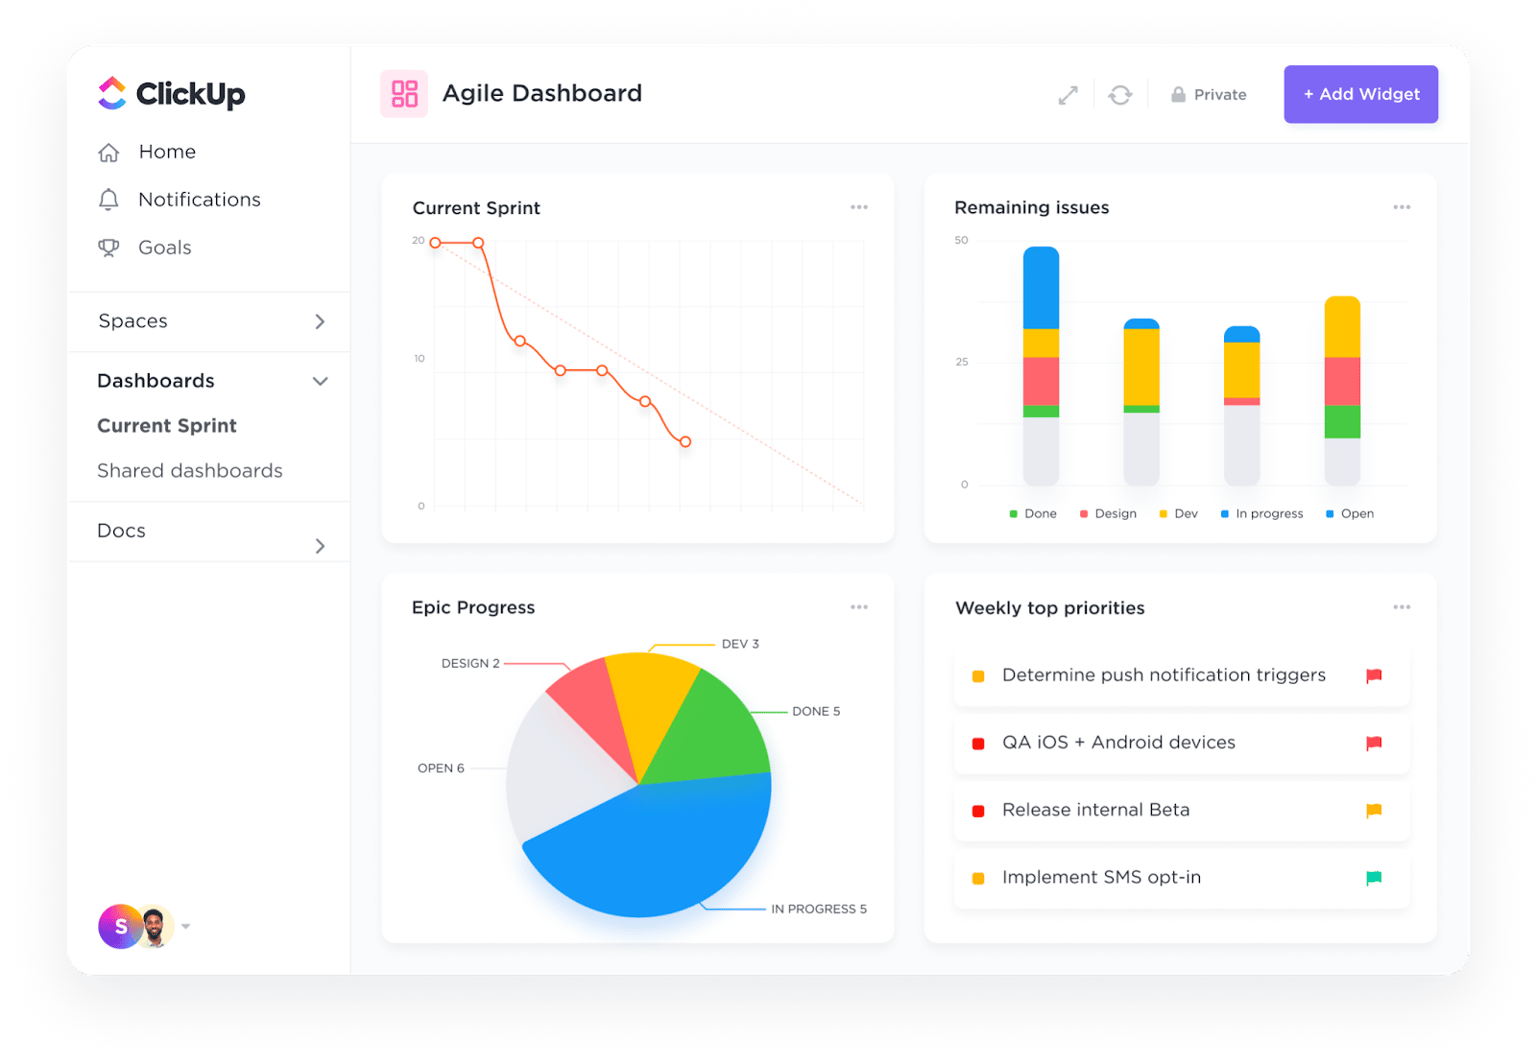
Task: Expand dashboard to fullscreen via arrows icon
Action: click(1068, 94)
